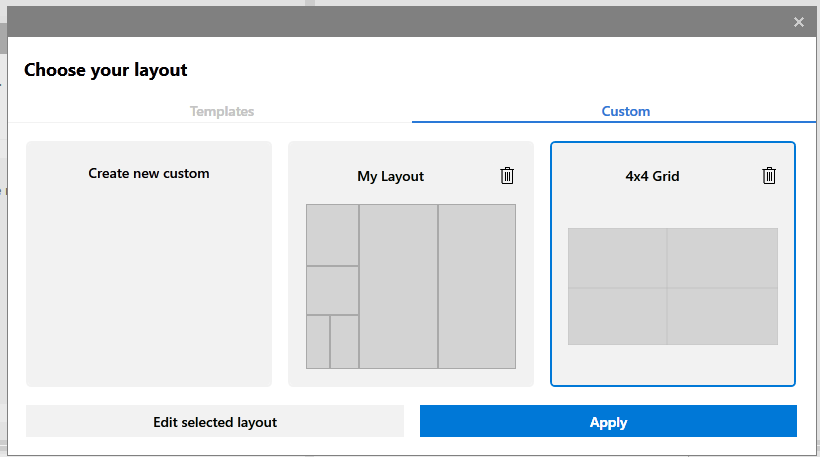
Task: Close the layout chooser dialog
Action: point(799,22)
